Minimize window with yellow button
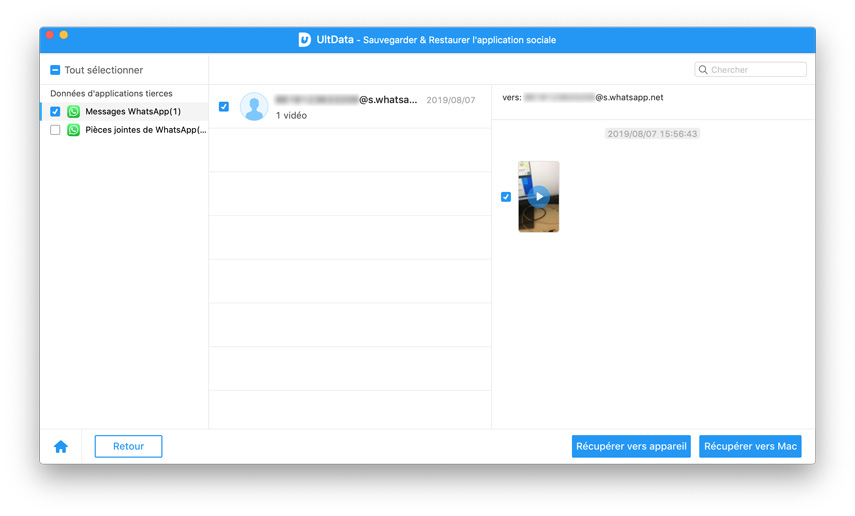Screen dimensions: 855x516 (x=64, y=35)
